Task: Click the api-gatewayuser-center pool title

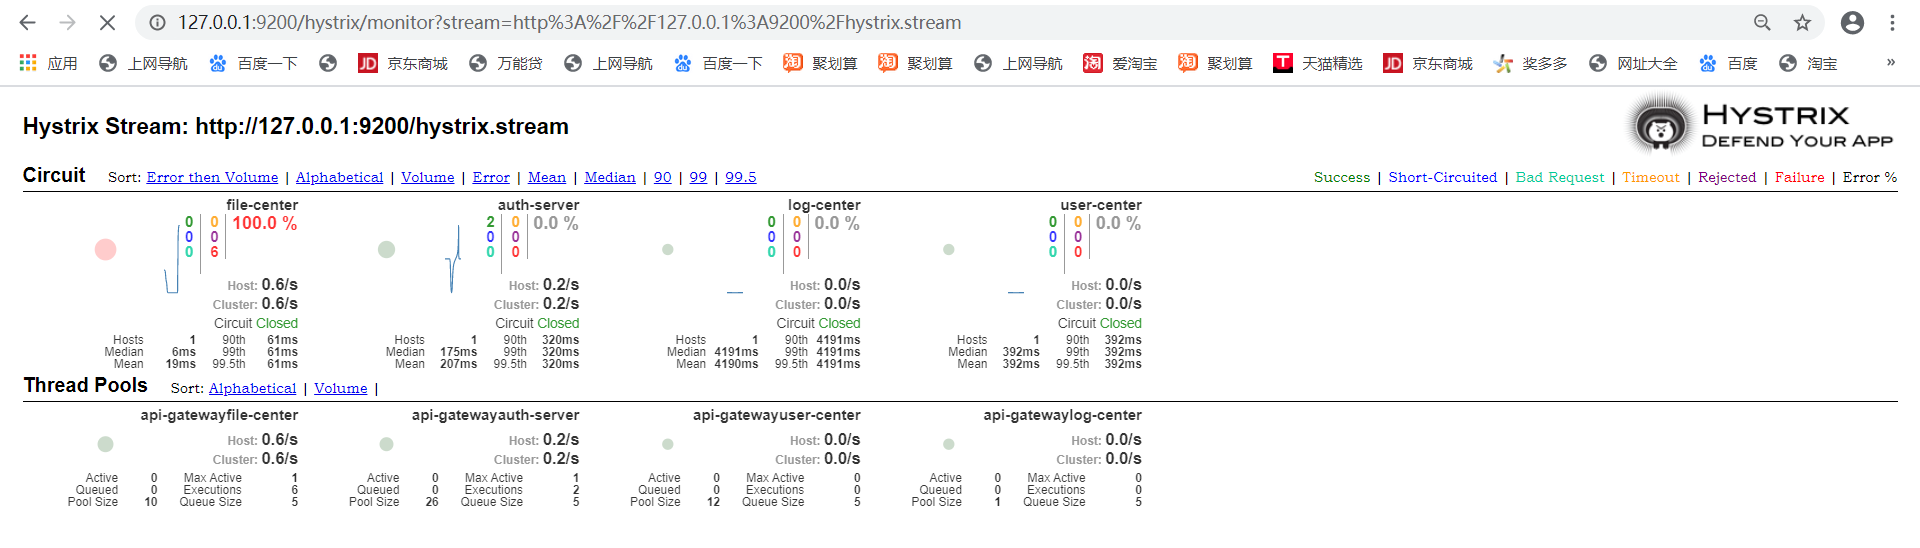Action: 777,415
